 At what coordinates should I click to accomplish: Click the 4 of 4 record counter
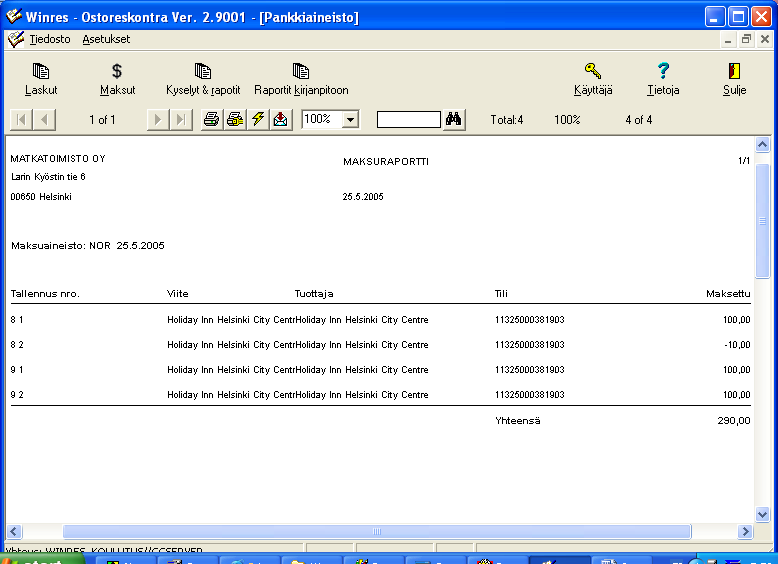tap(639, 120)
